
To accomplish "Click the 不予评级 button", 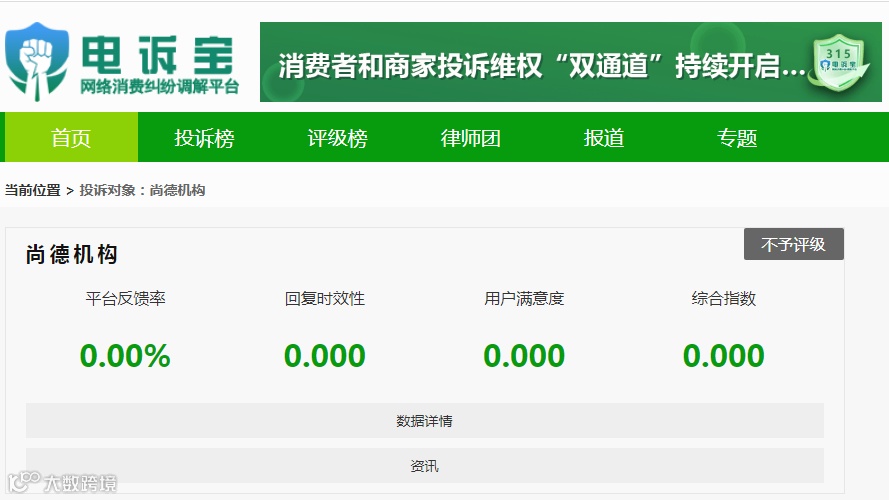I will tap(794, 244).
